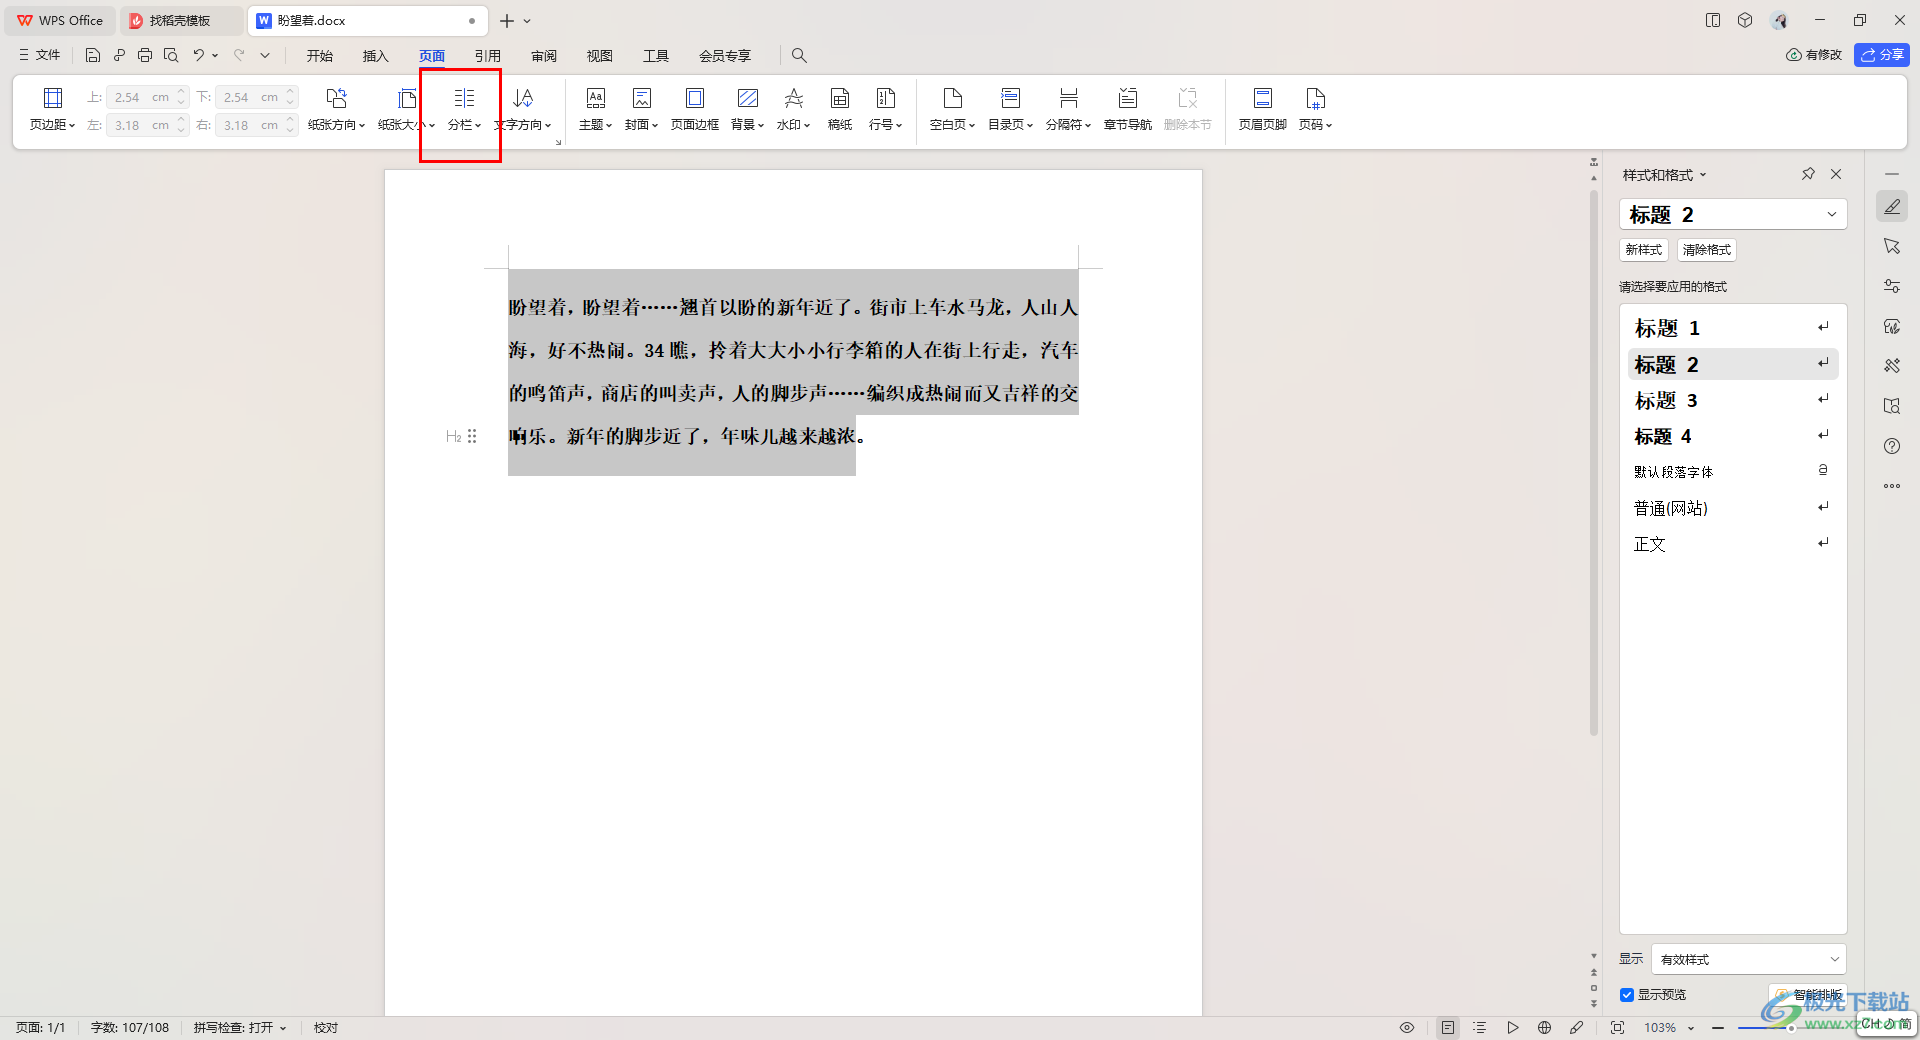
Task: Open the page setup dialog launcher
Action: tap(558, 143)
